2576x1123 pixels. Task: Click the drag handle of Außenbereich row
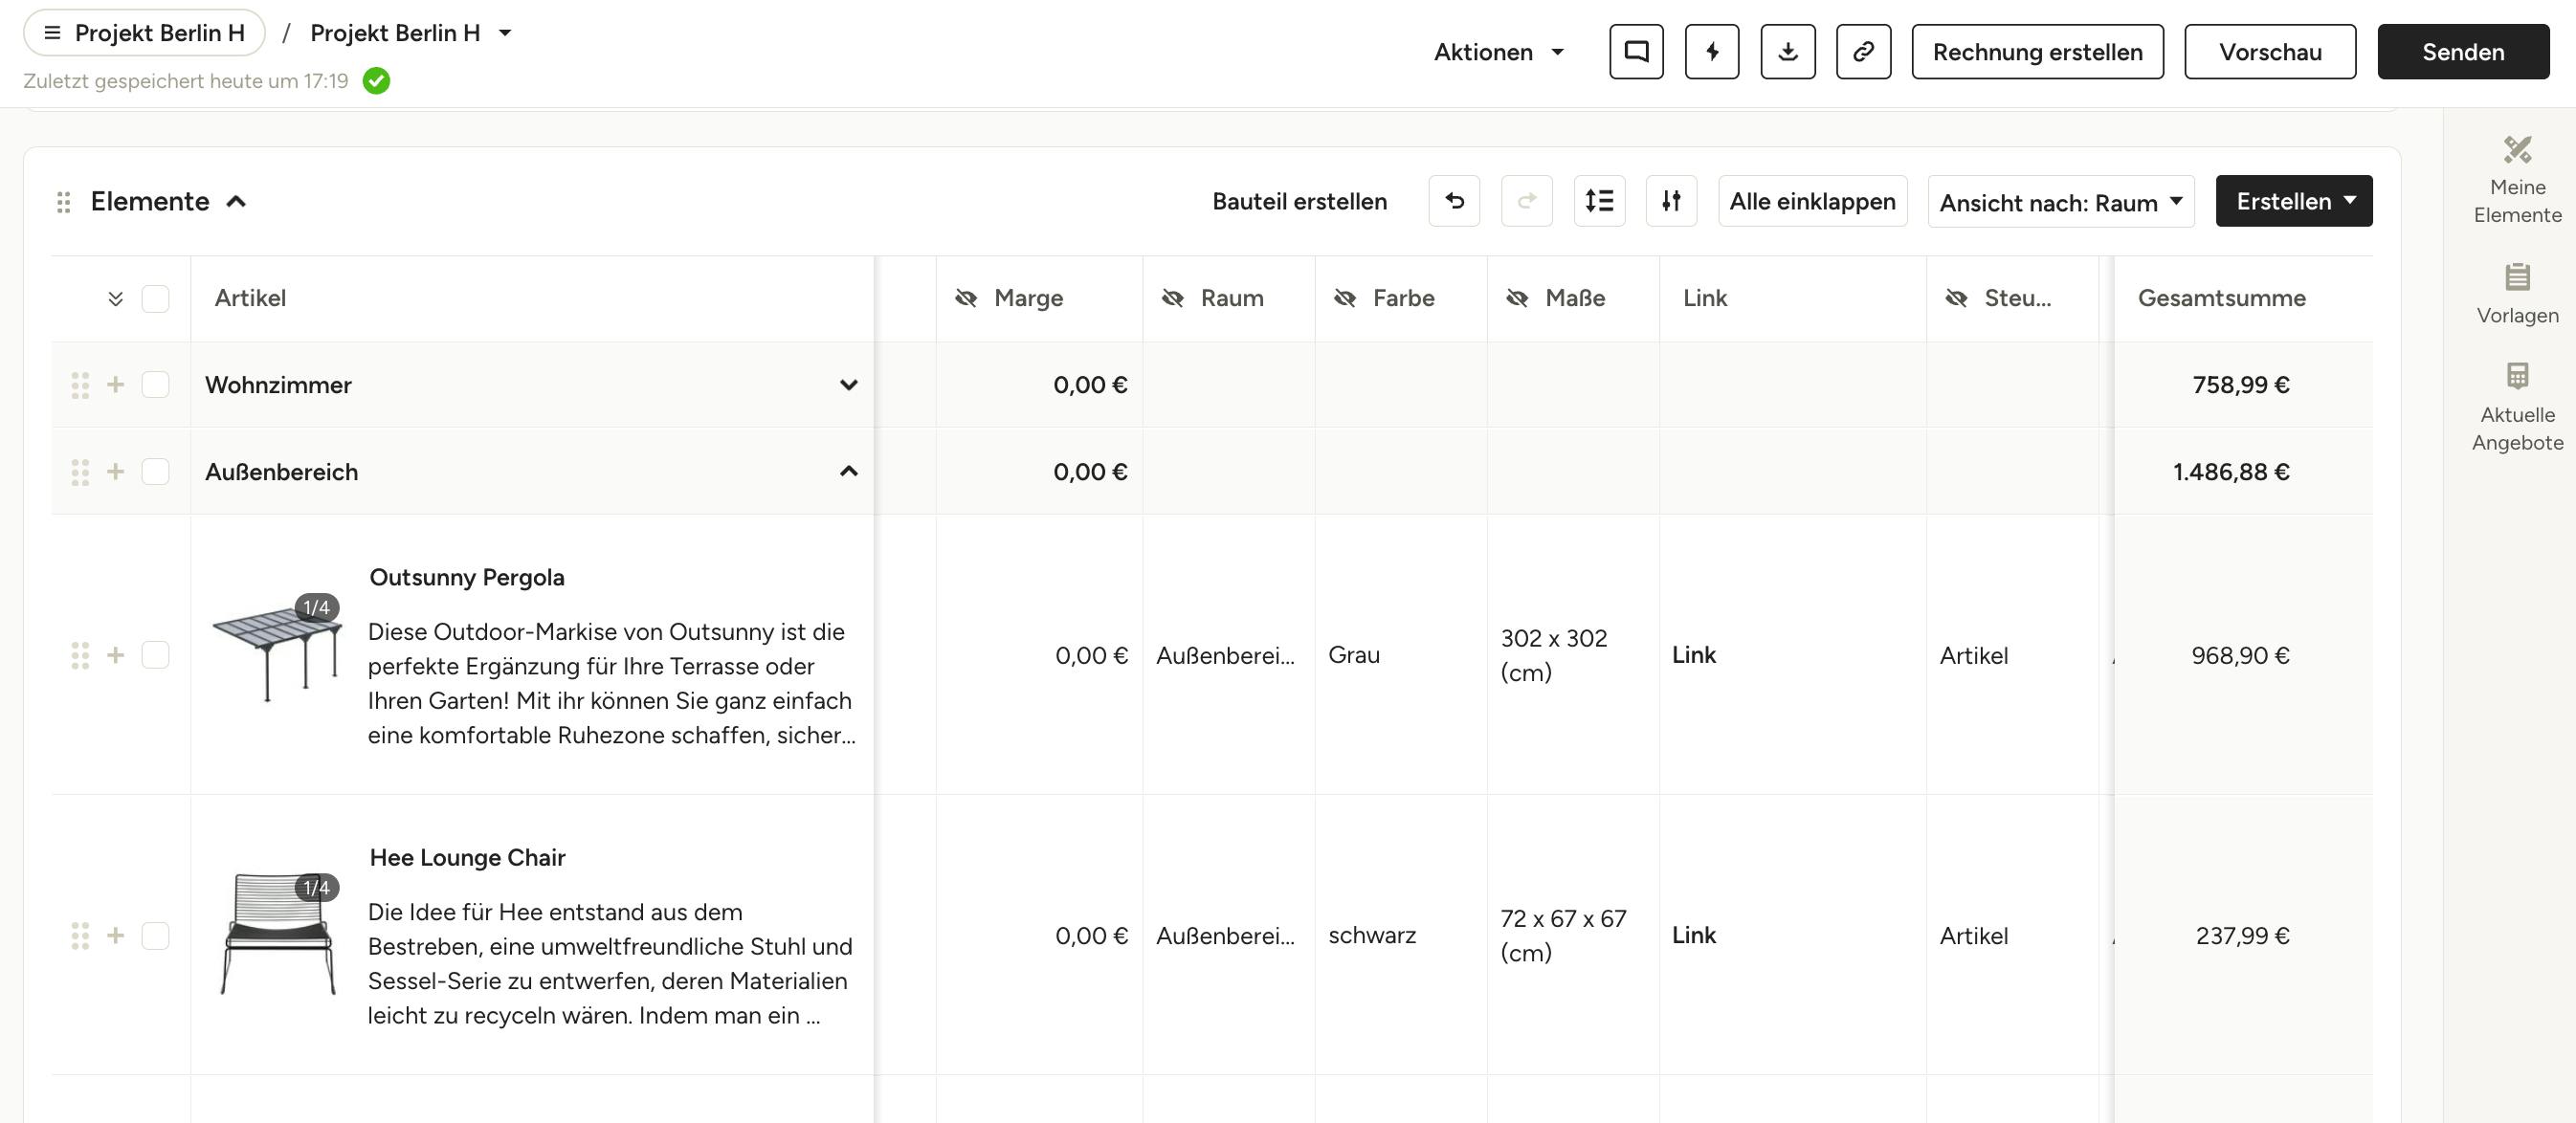click(81, 472)
